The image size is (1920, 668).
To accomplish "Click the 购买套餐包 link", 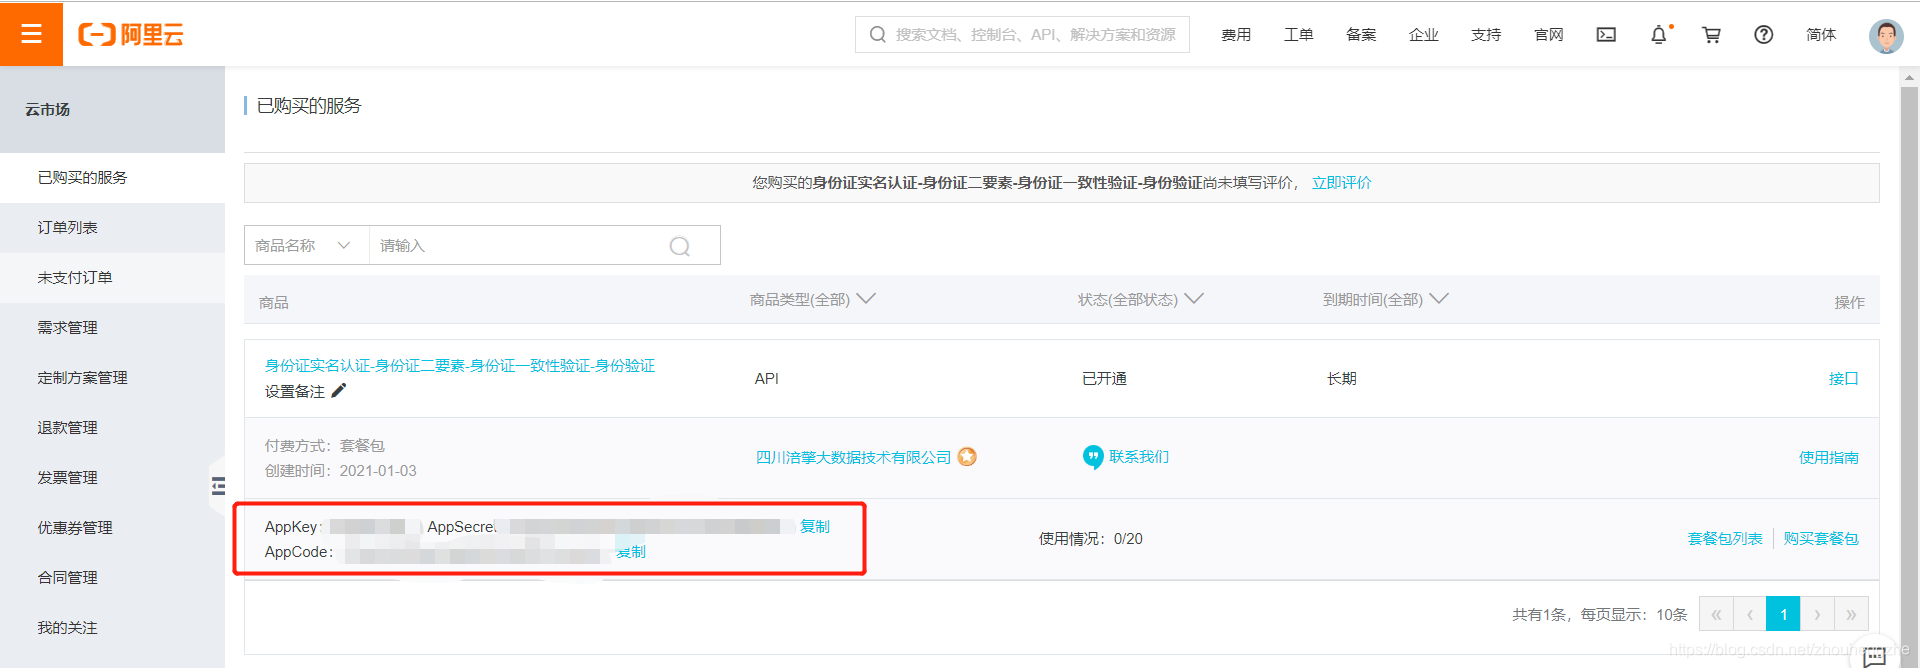I will [x=1821, y=539].
